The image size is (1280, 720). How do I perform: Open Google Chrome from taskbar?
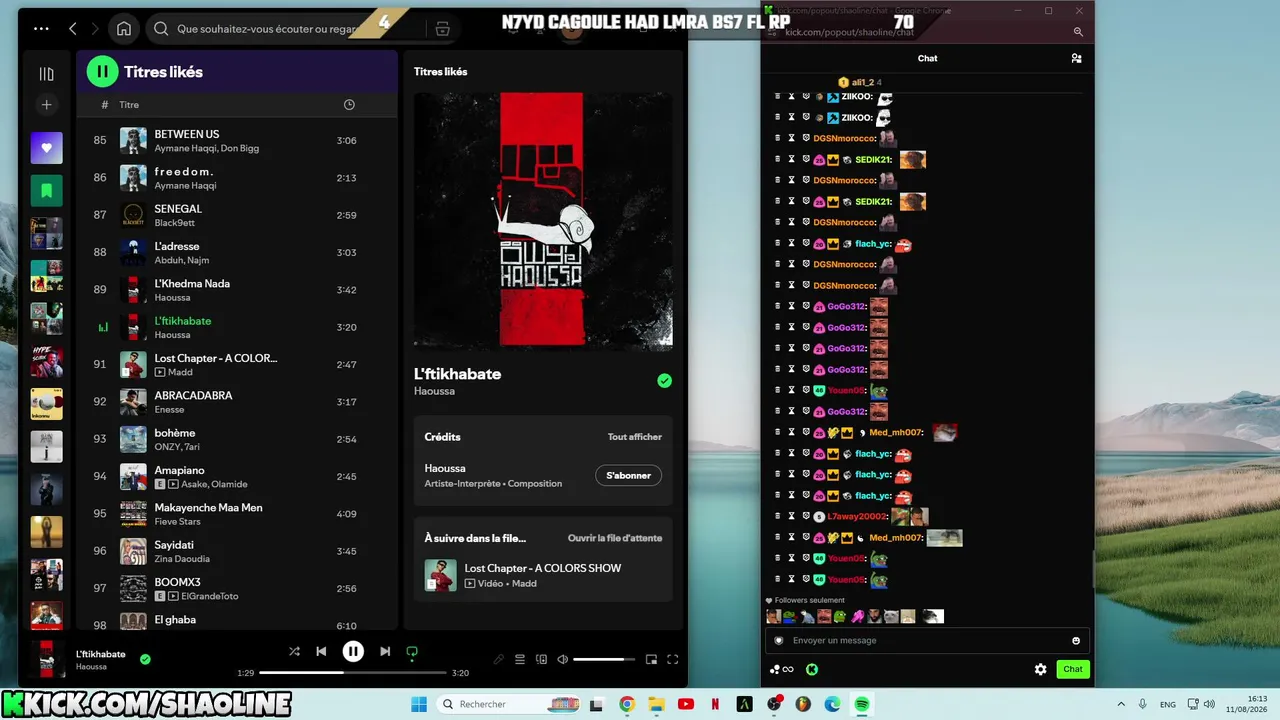(627, 704)
